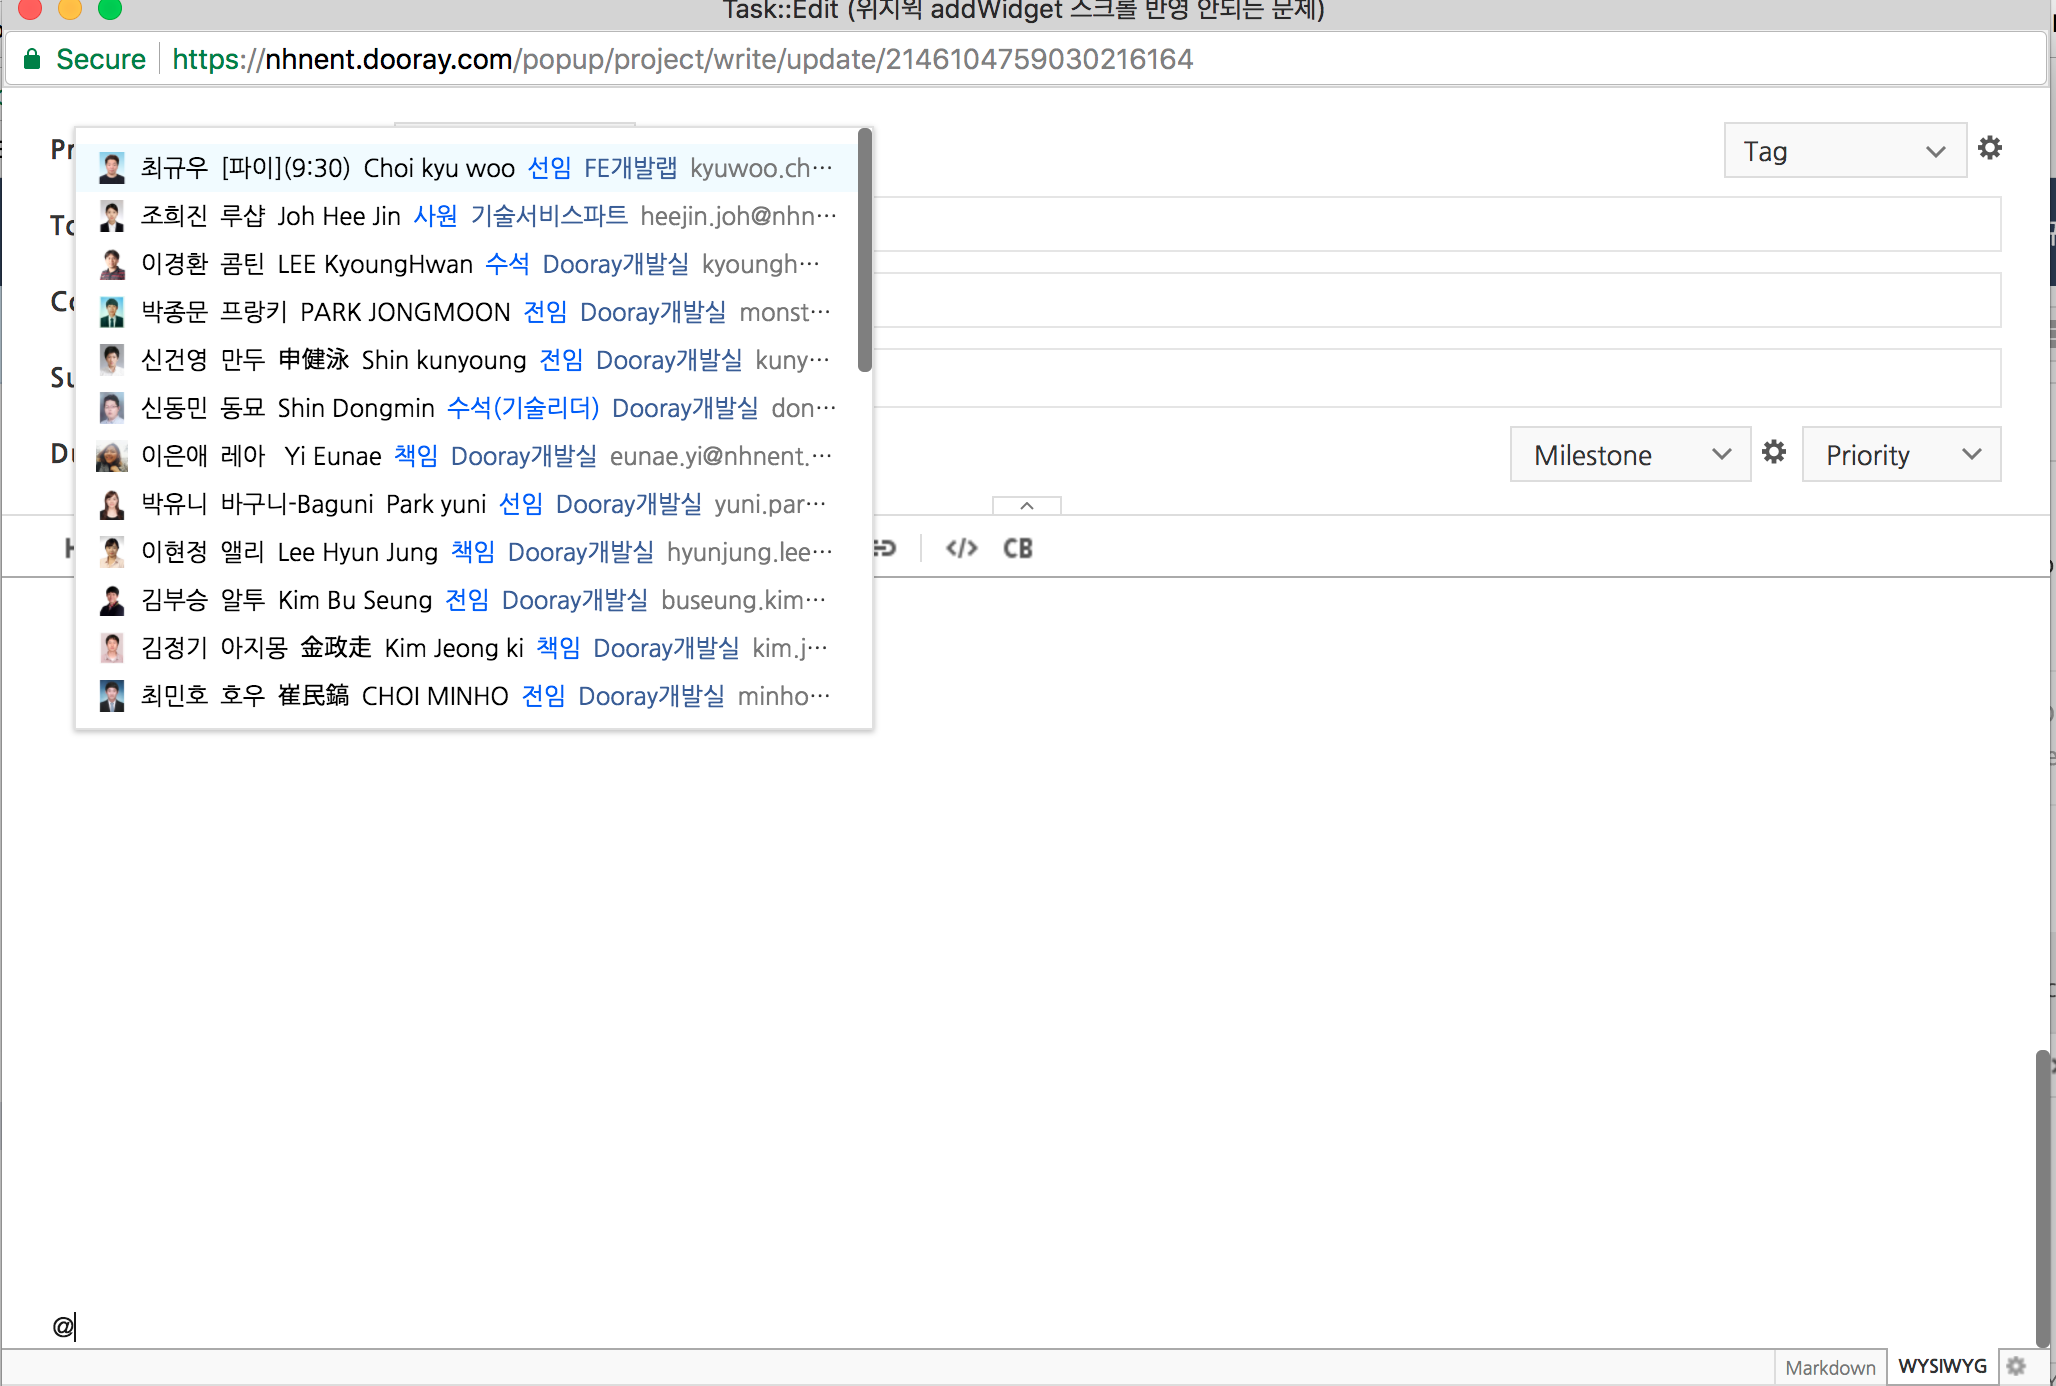Click the Dooray개발실 link for Shin Dongmin
This screenshot has height=1386, width=2056.
click(x=684, y=408)
